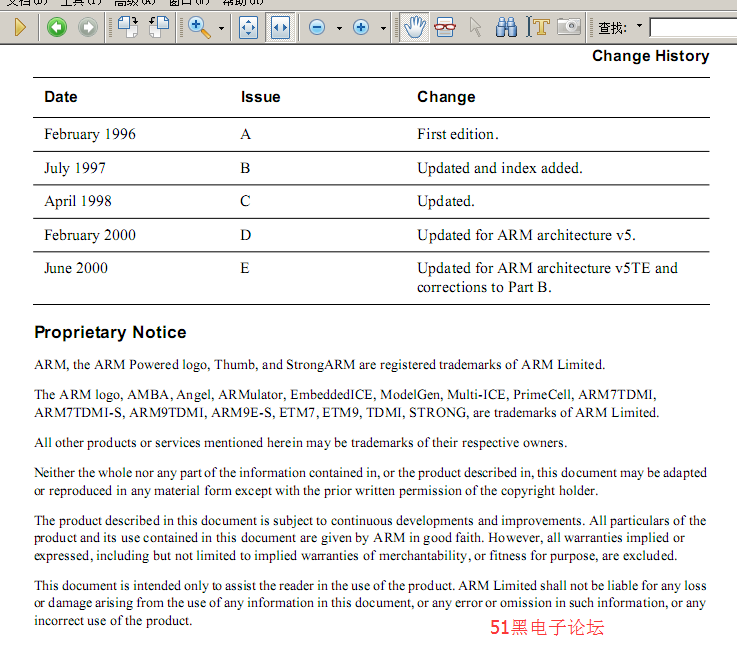Click paragraph starting 'This document is intended only'
The height and width of the screenshot is (659, 737).
point(370,603)
